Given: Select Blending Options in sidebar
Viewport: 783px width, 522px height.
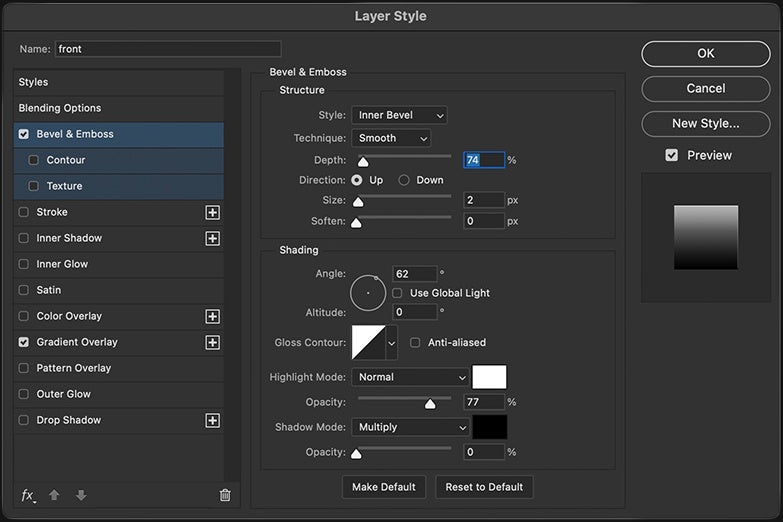Looking at the screenshot, I should coord(119,108).
